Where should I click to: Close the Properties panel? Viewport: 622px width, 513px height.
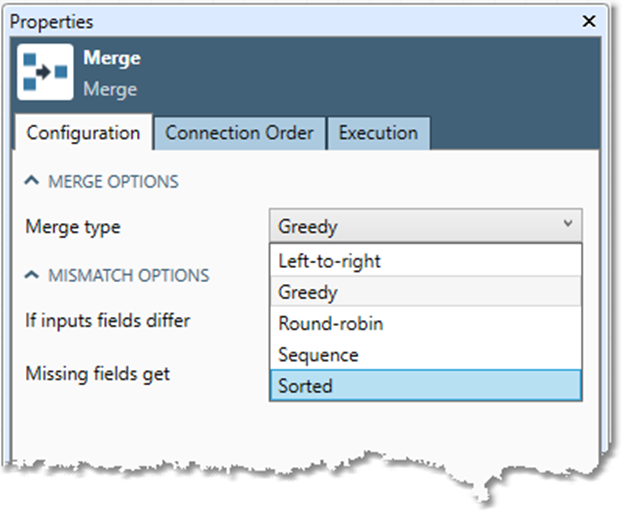589,20
